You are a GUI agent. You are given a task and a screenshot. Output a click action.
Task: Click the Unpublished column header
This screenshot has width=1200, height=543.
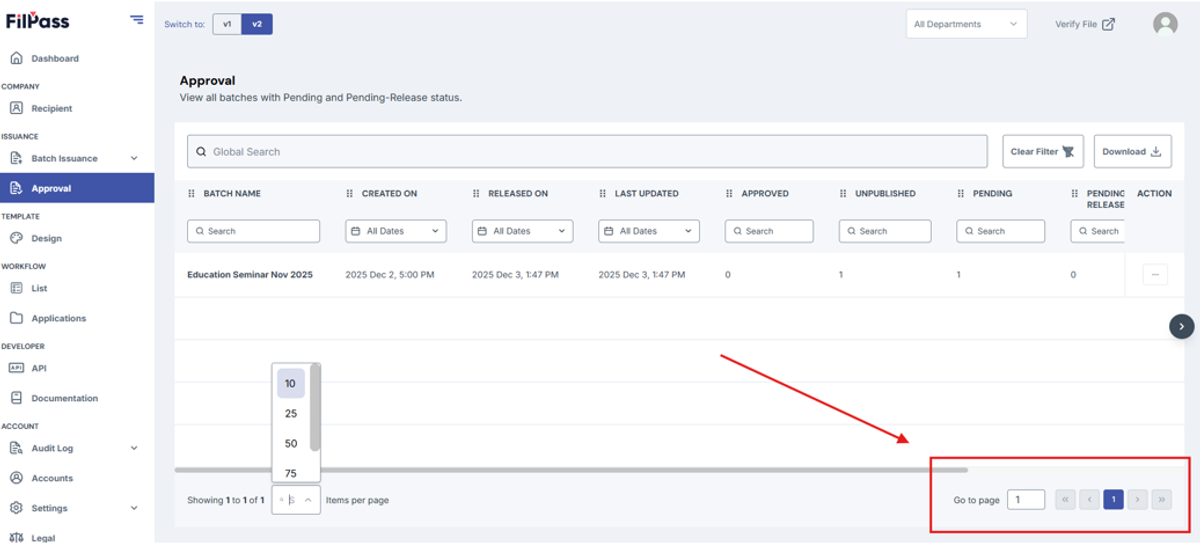click(x=885, y=193)
